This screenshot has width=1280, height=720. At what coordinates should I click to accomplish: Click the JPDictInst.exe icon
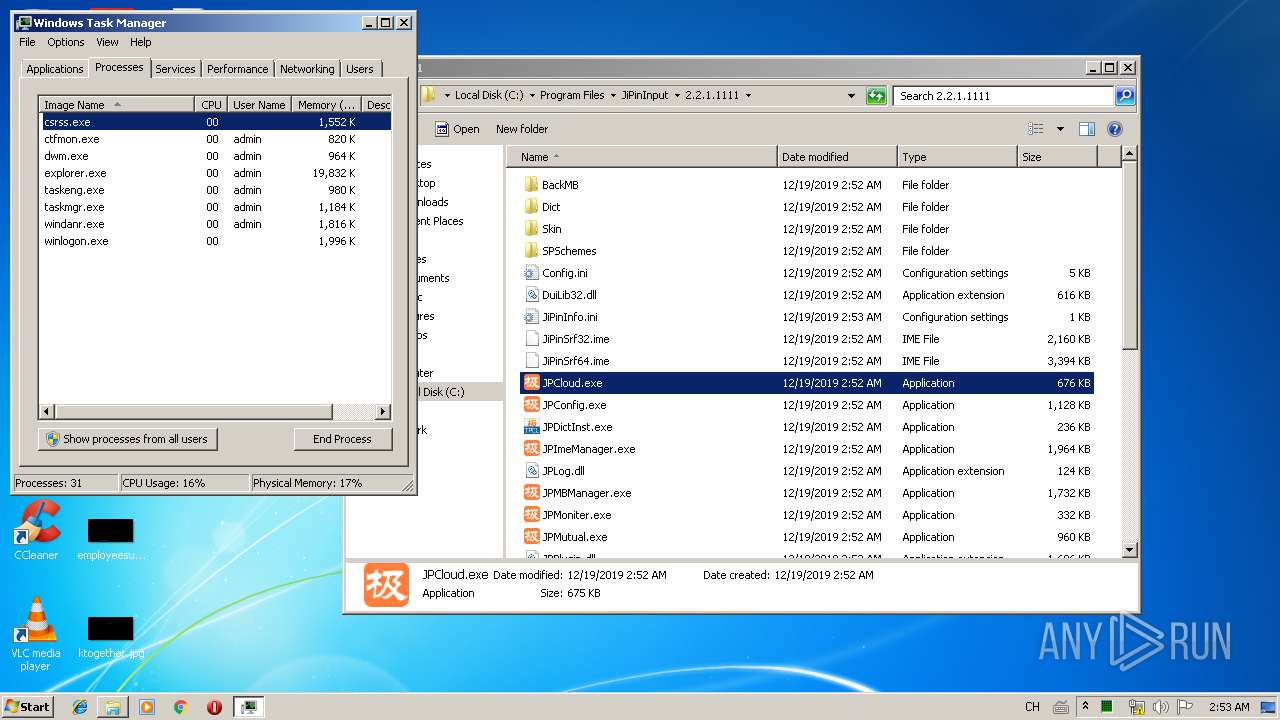[532, 427]
